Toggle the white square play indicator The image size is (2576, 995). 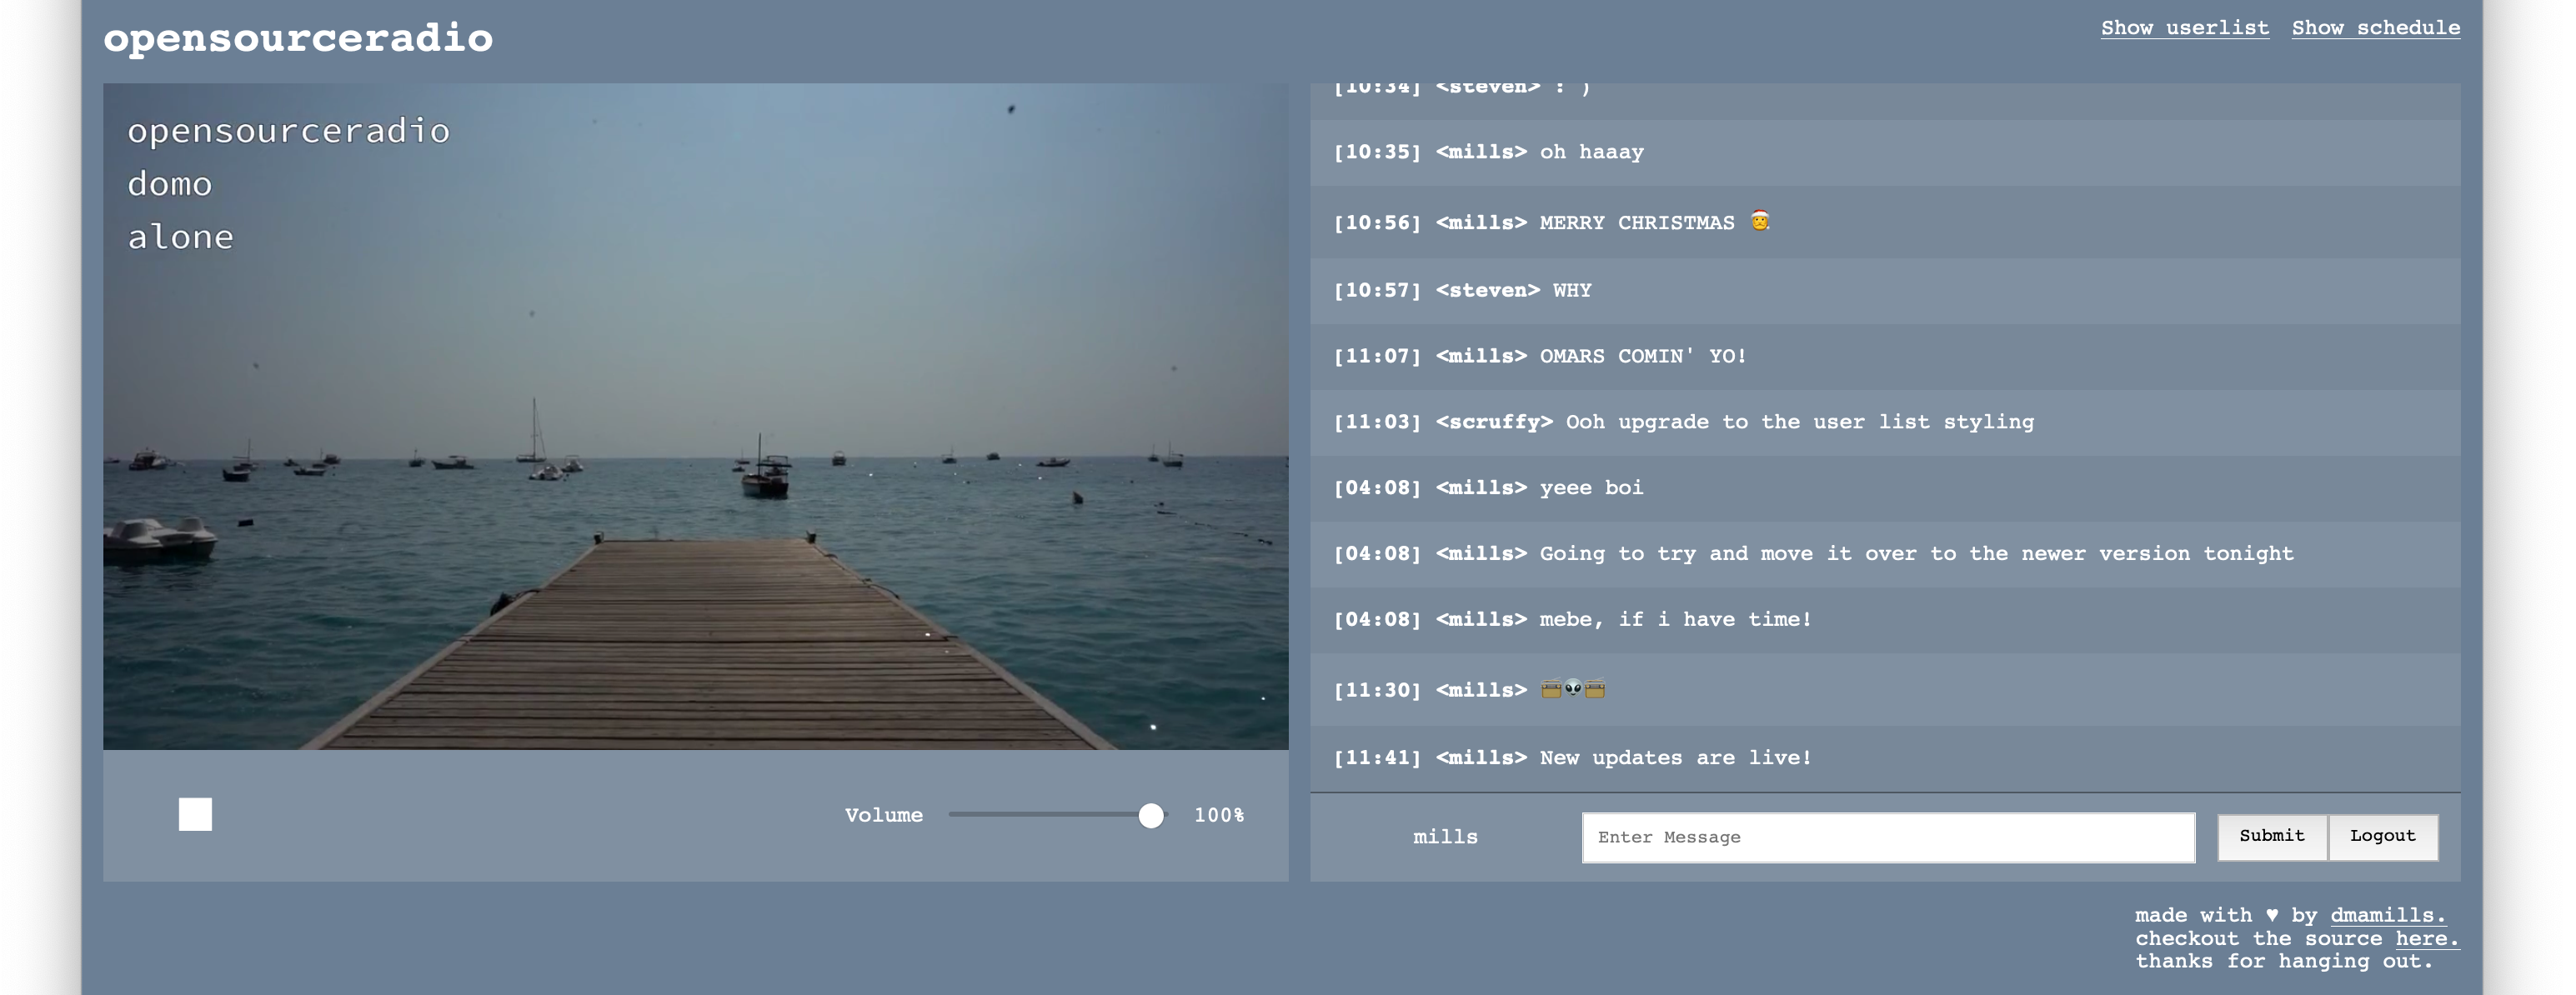click(193, 814)
